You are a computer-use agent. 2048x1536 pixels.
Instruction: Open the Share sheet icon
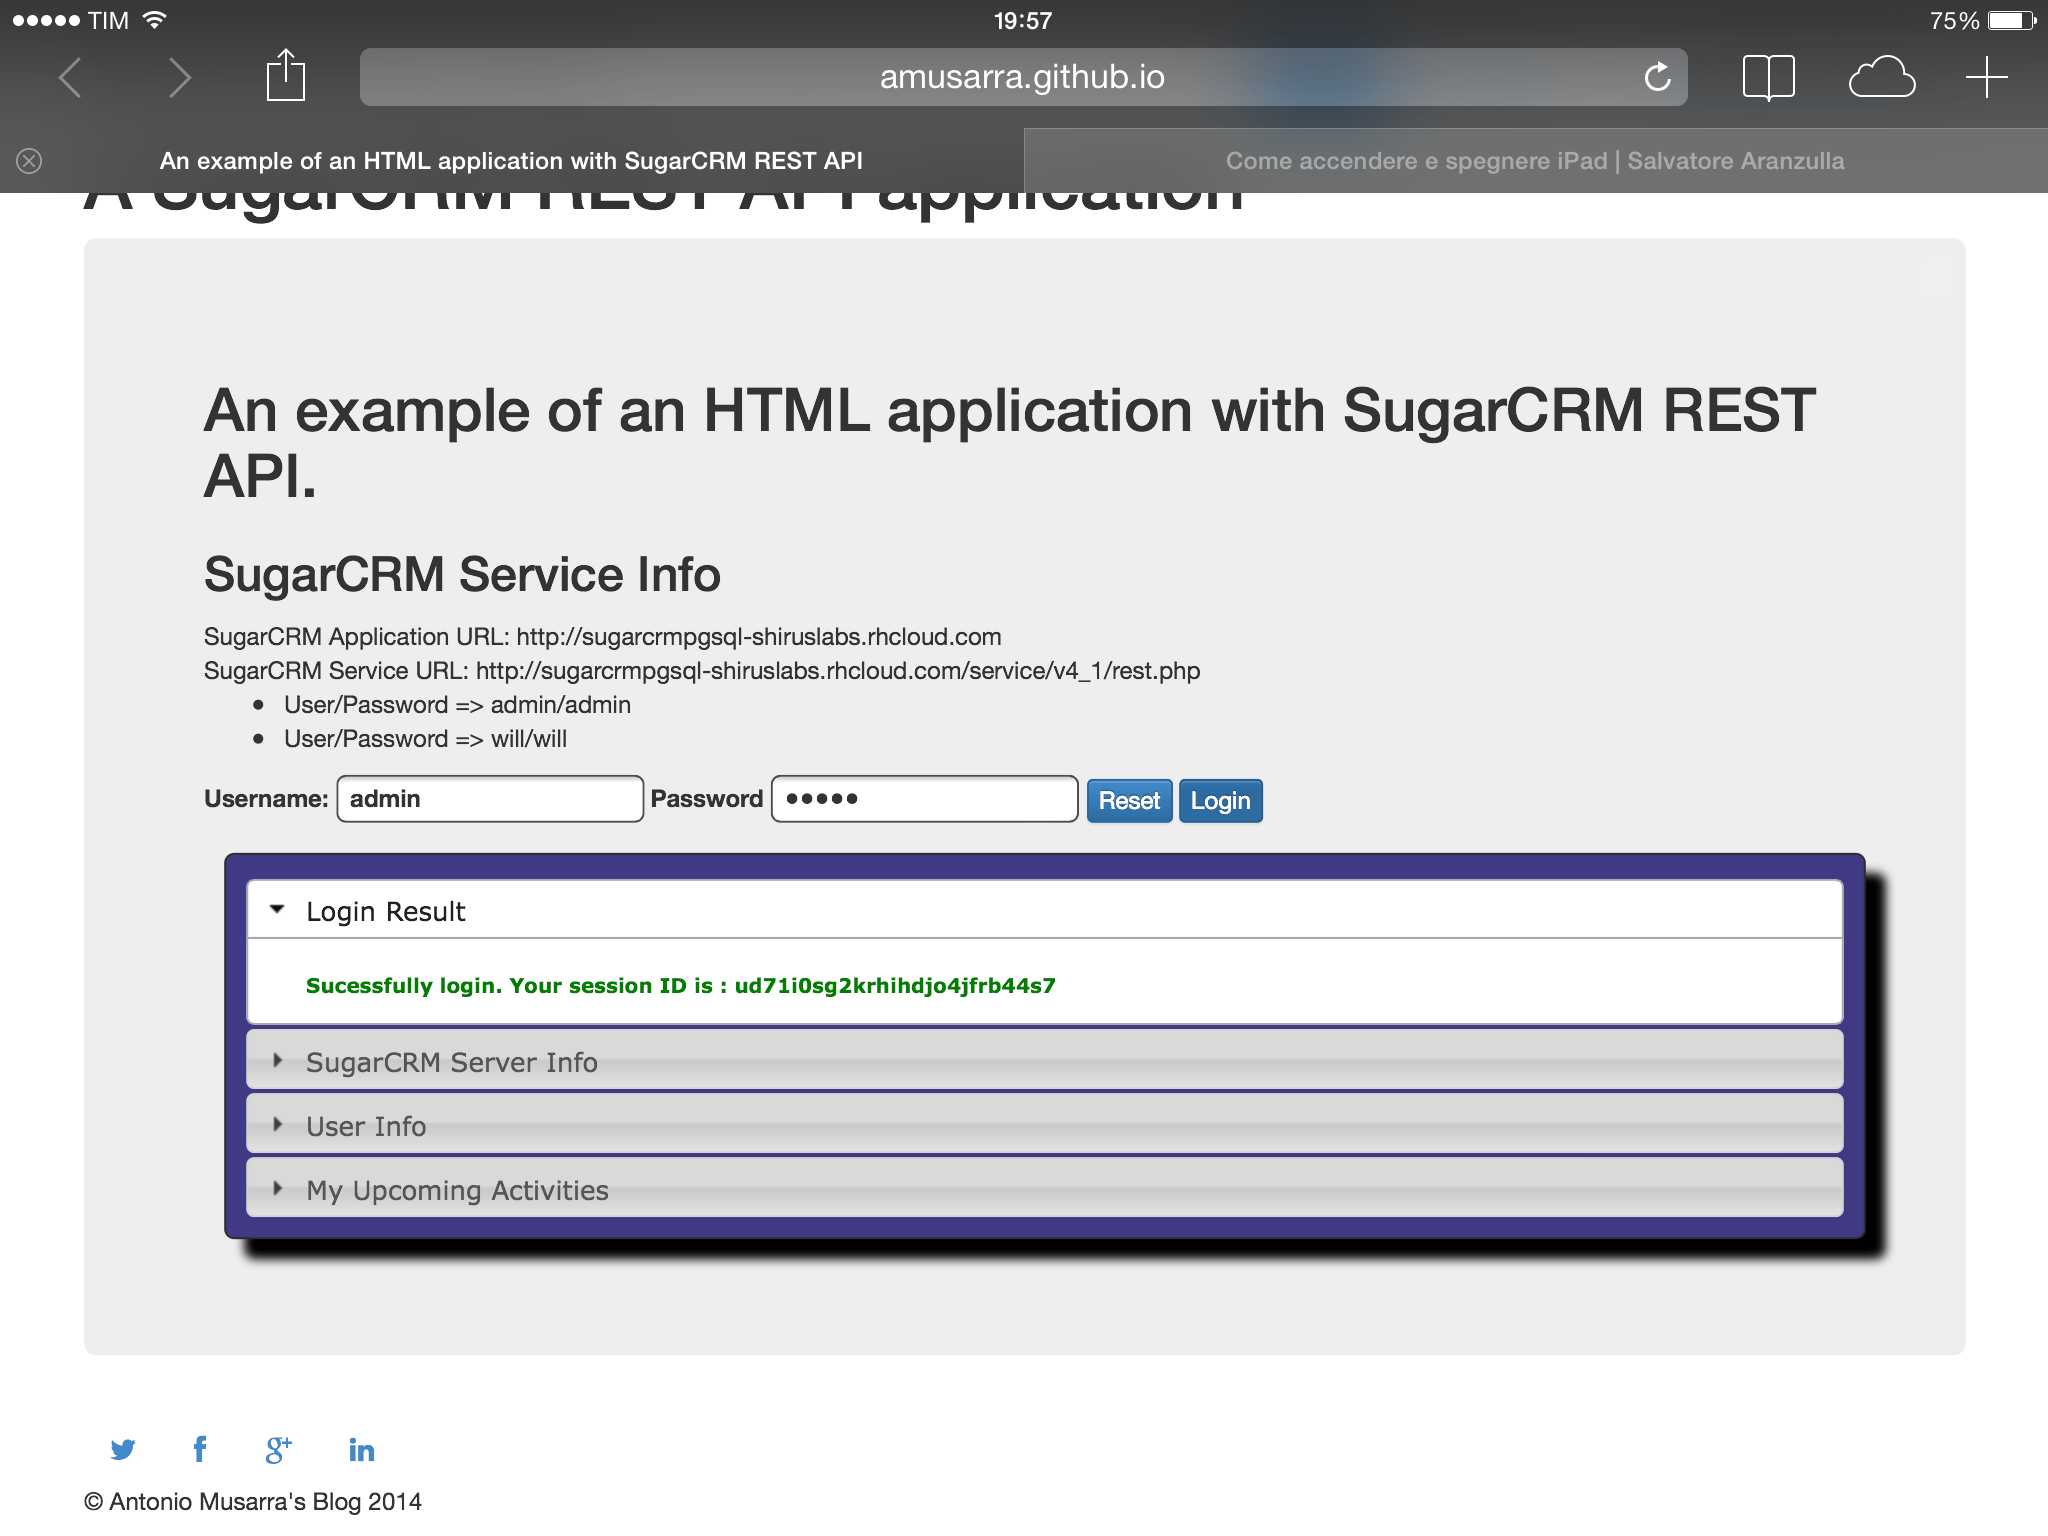285,75
